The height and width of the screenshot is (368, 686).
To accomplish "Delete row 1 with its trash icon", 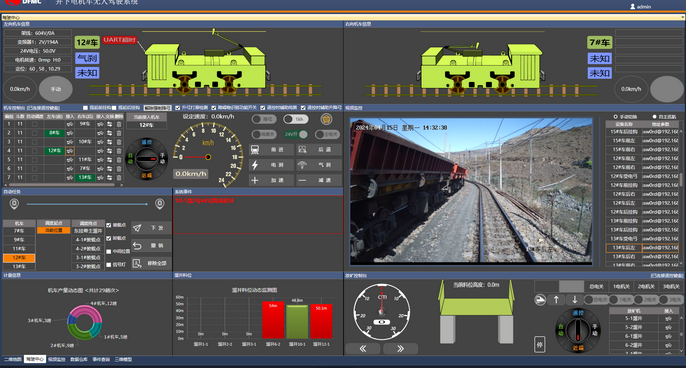I will 119,124.
